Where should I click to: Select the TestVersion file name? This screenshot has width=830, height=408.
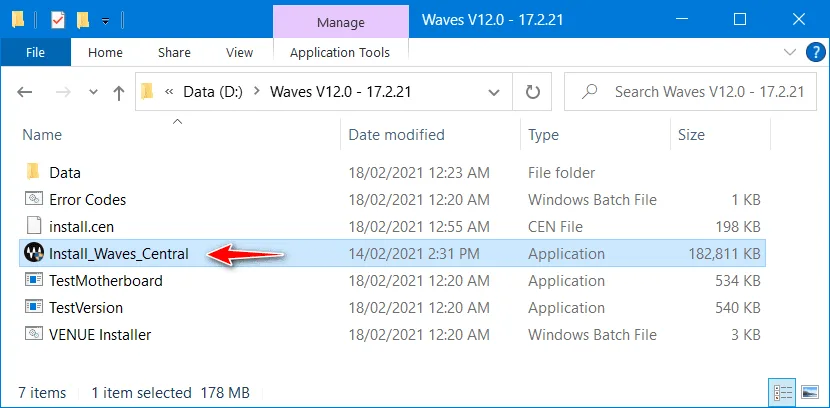click(x=86, y=307)
